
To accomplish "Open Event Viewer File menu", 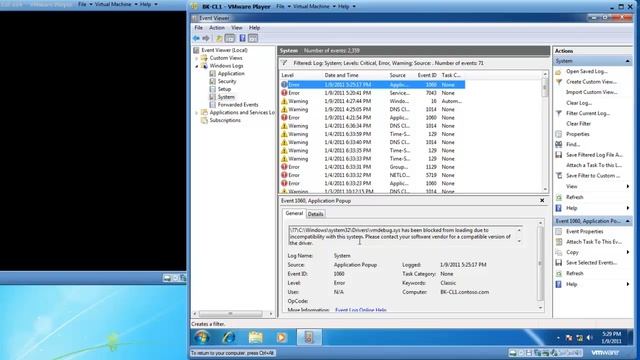I will [198, 28].
